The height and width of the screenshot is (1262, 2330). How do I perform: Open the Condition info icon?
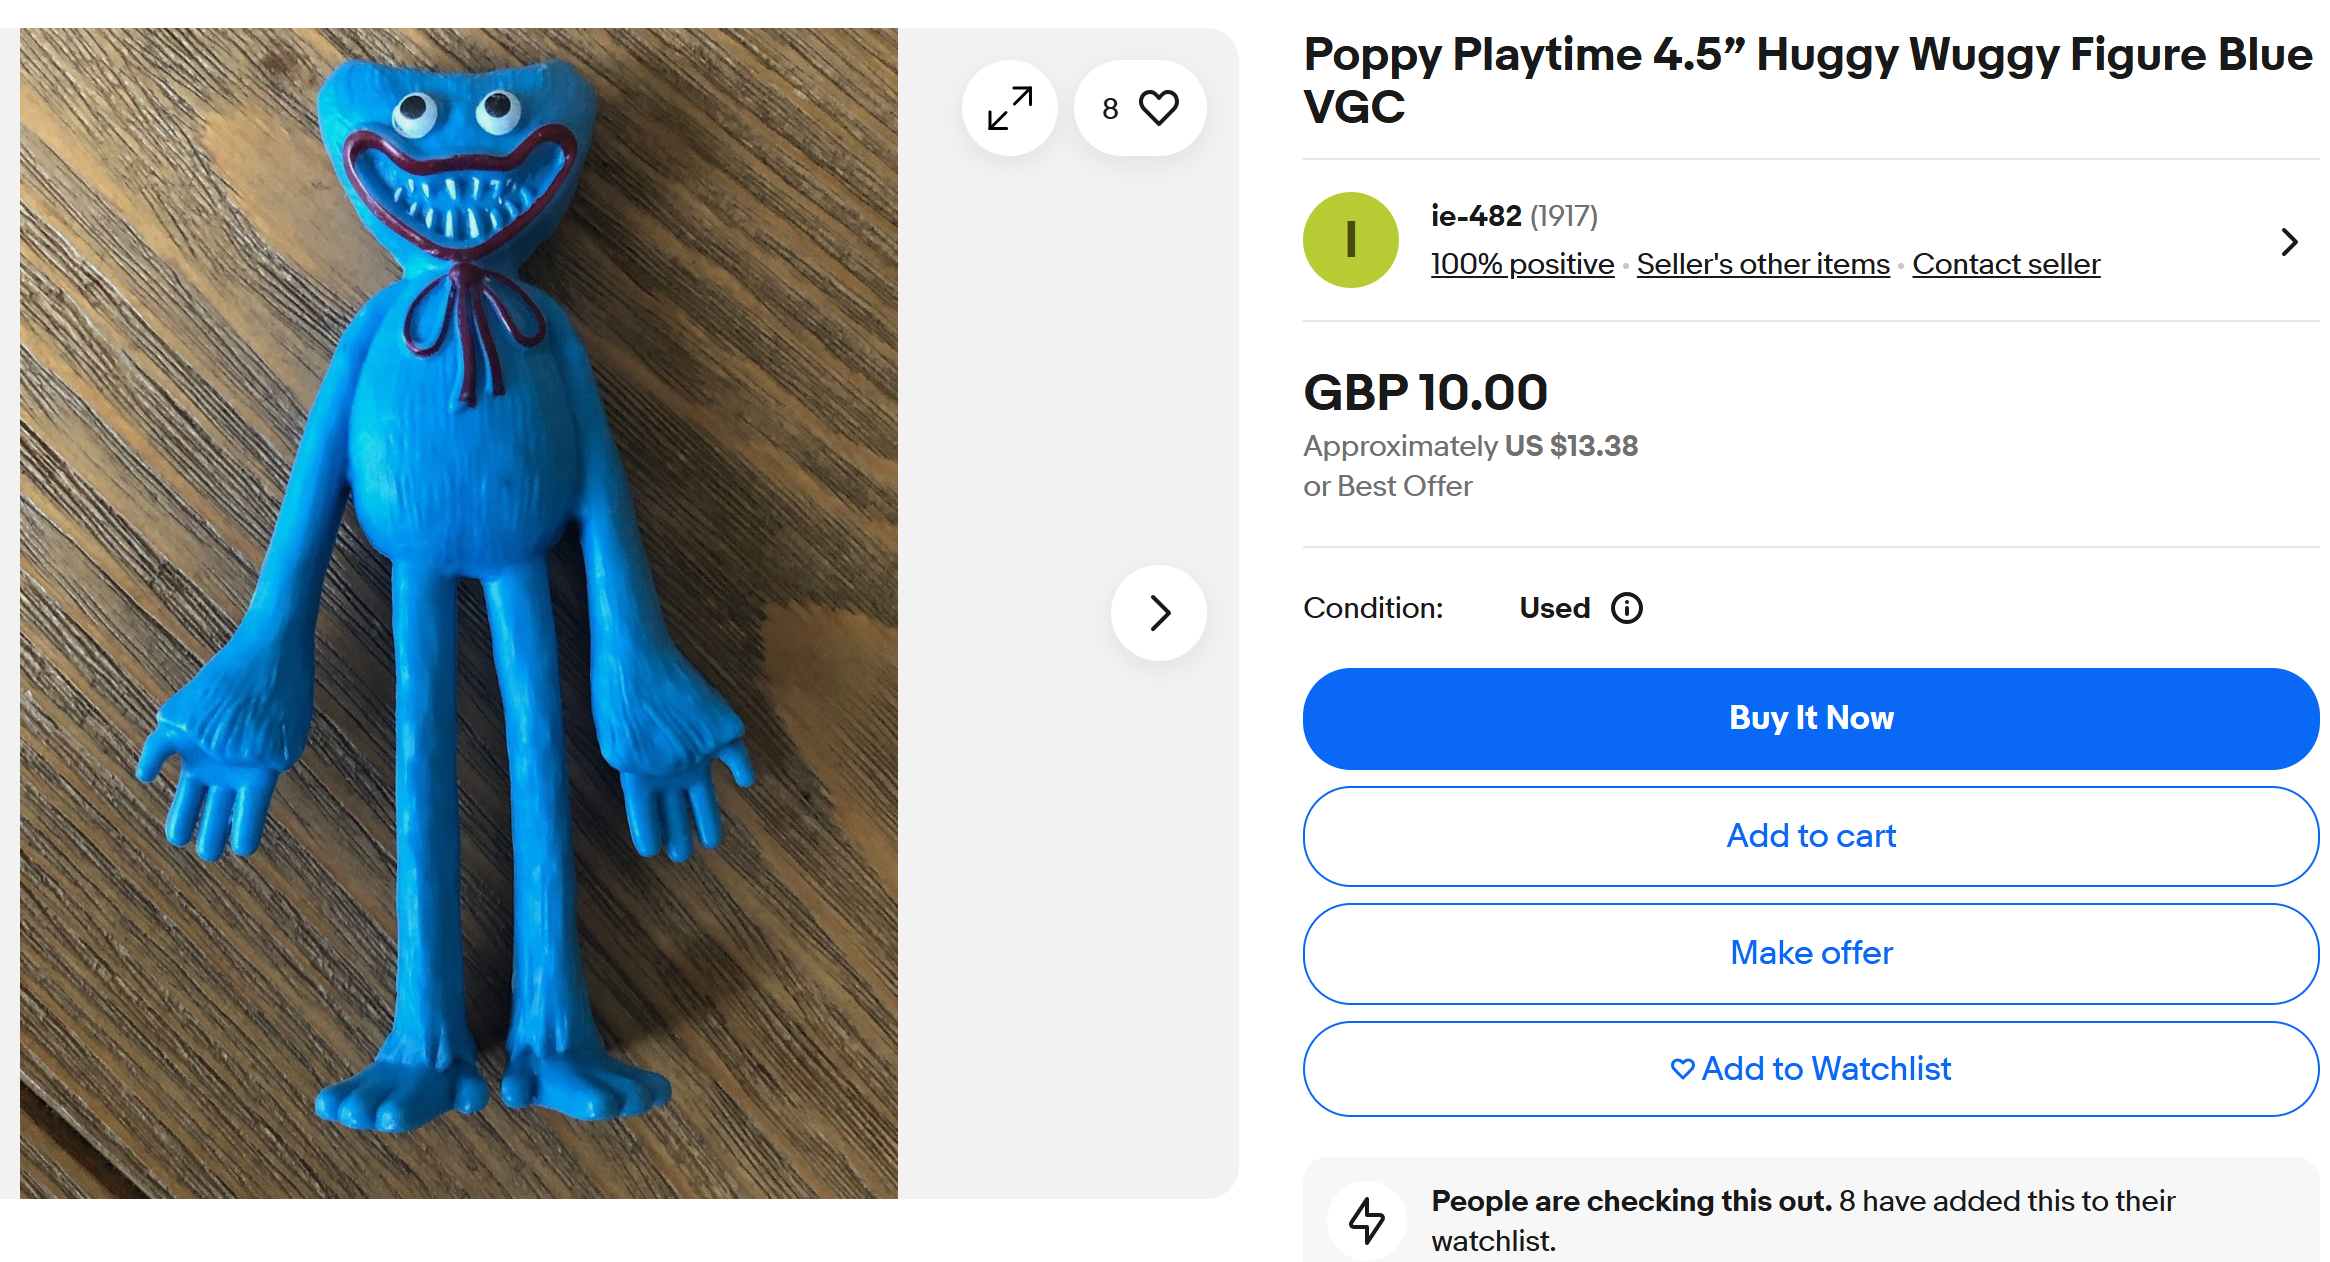pyautogui.click(x=1627, y=608)
